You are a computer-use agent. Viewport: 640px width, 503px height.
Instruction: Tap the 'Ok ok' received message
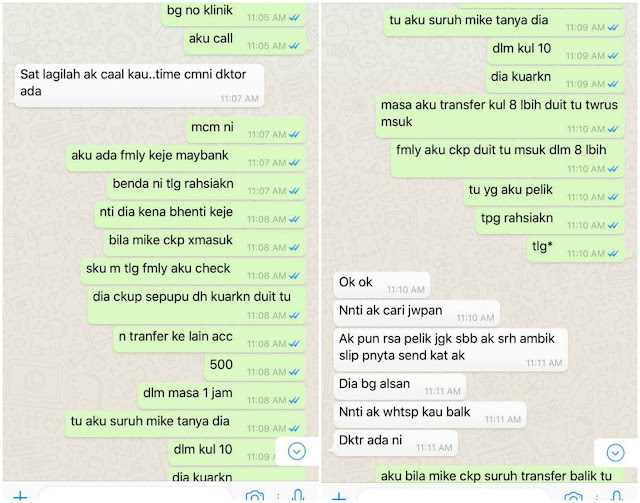tap(382, 285)
